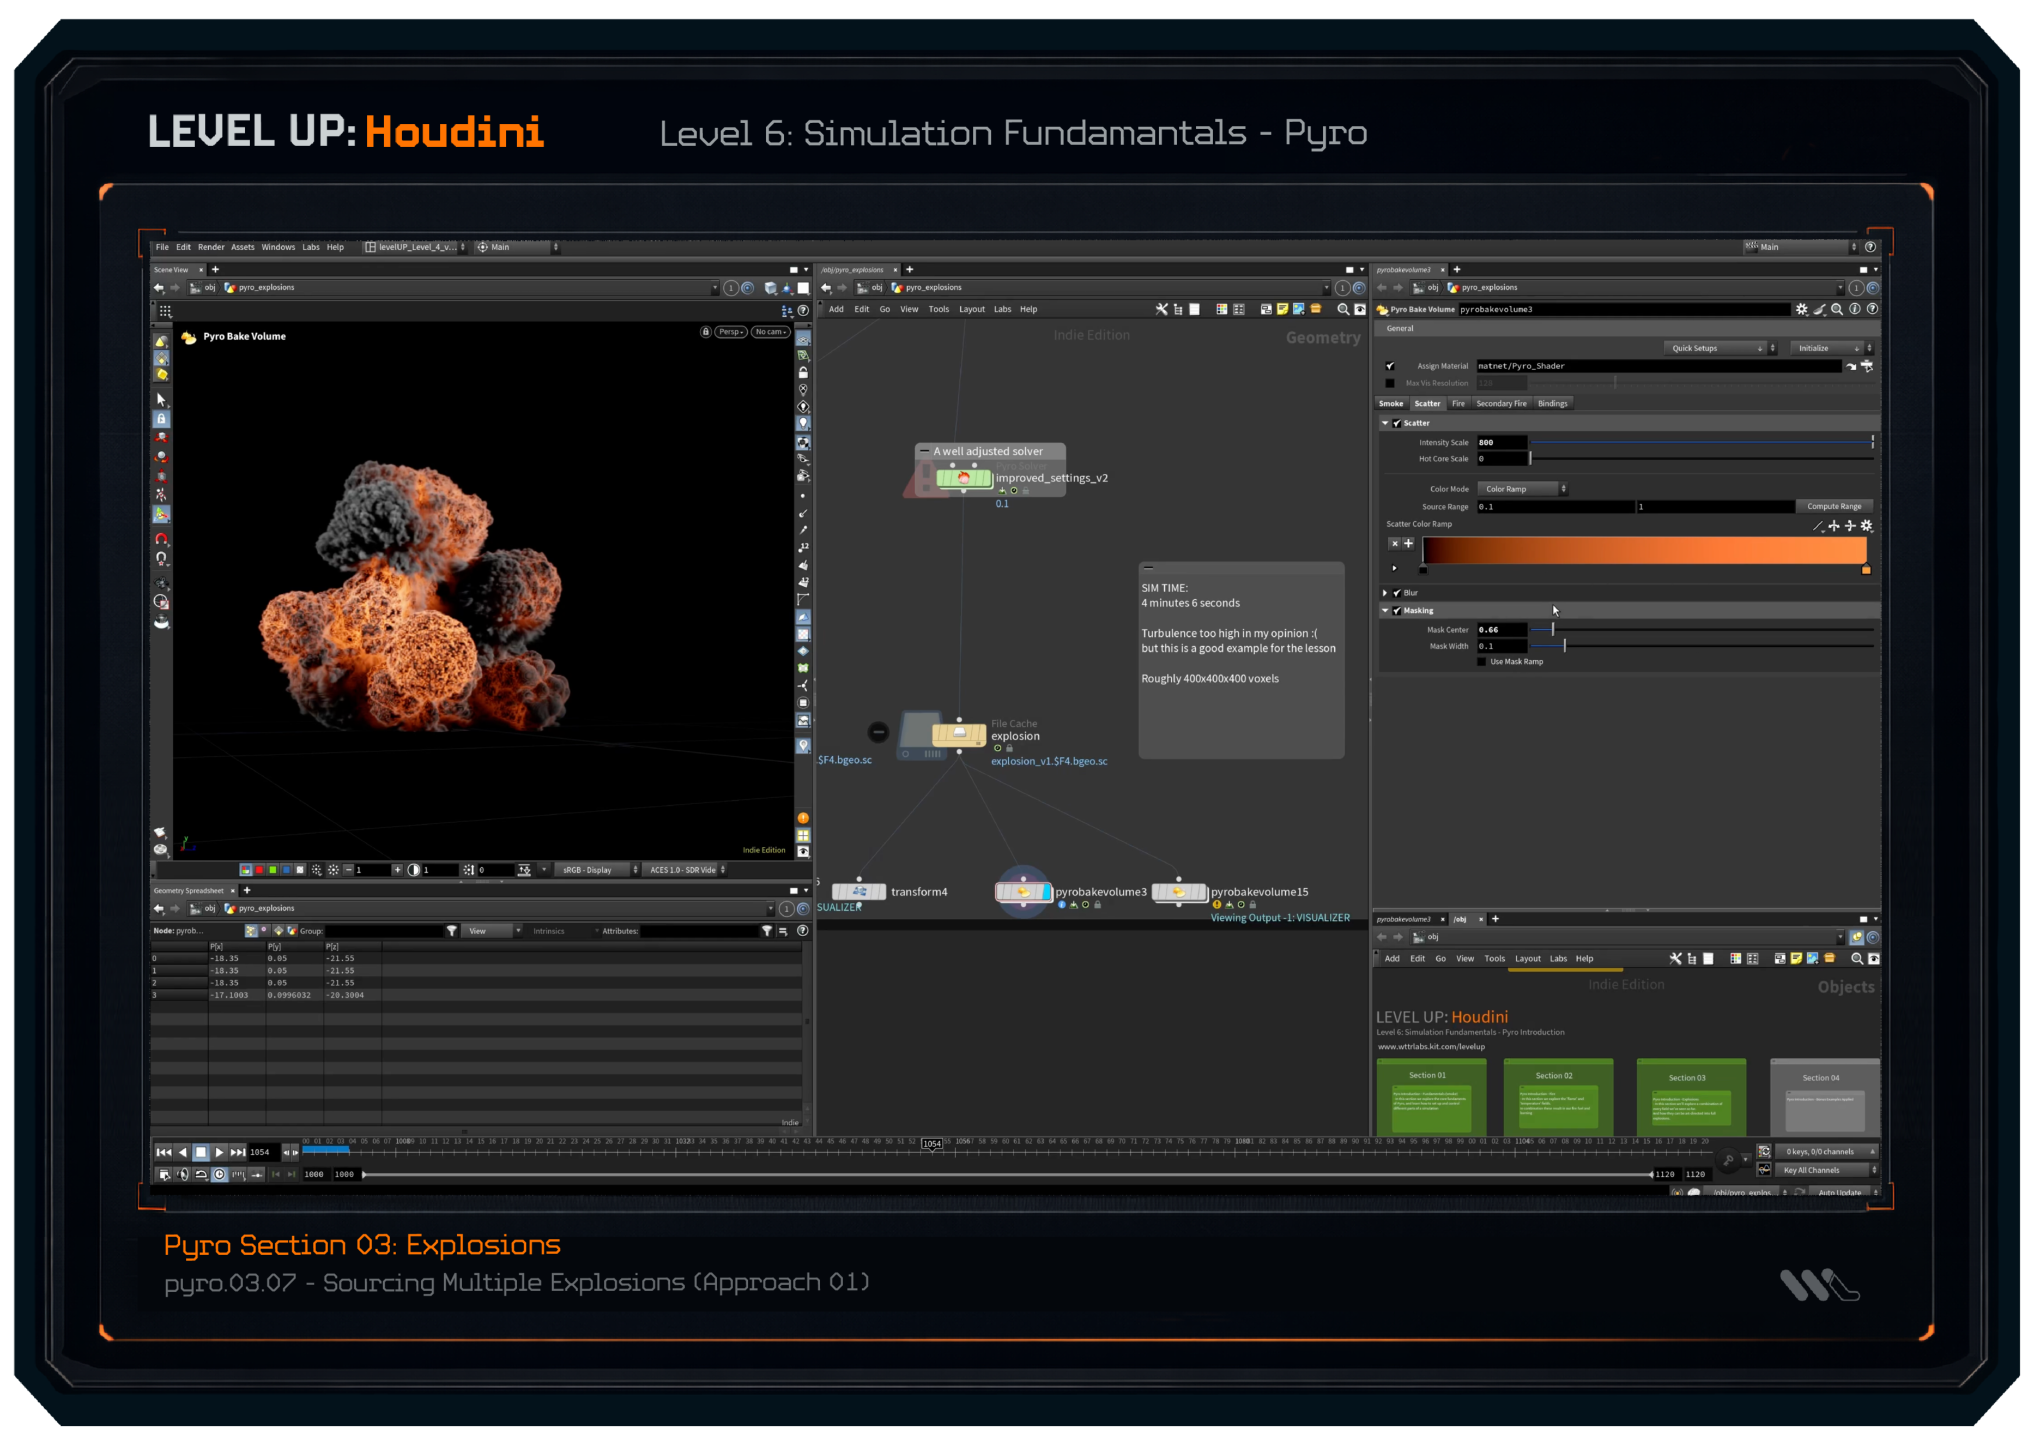Open the parameter search magnifier icon
2028x1440 pixels.
[x=1837, y=309]
